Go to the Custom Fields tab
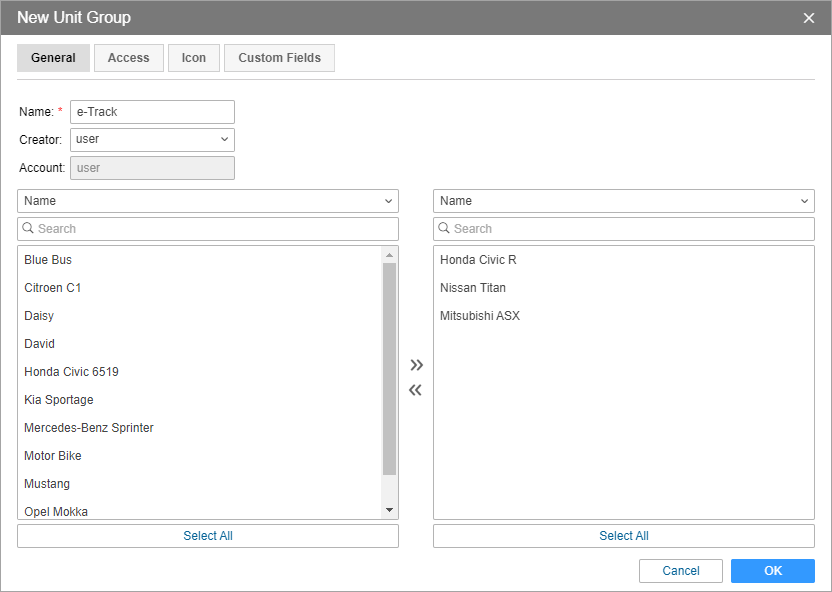This screenshot has height=592, width=832. [x=279, y=58]
